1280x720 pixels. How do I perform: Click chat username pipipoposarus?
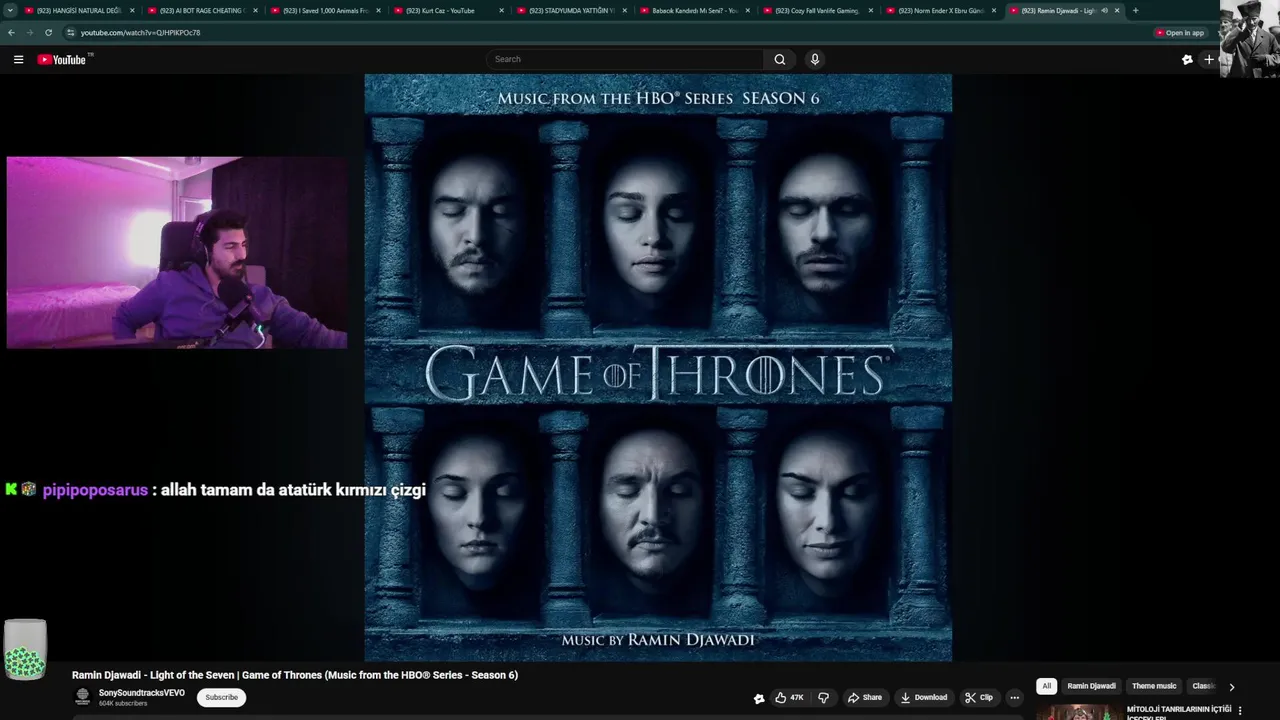tap(95, 490)
